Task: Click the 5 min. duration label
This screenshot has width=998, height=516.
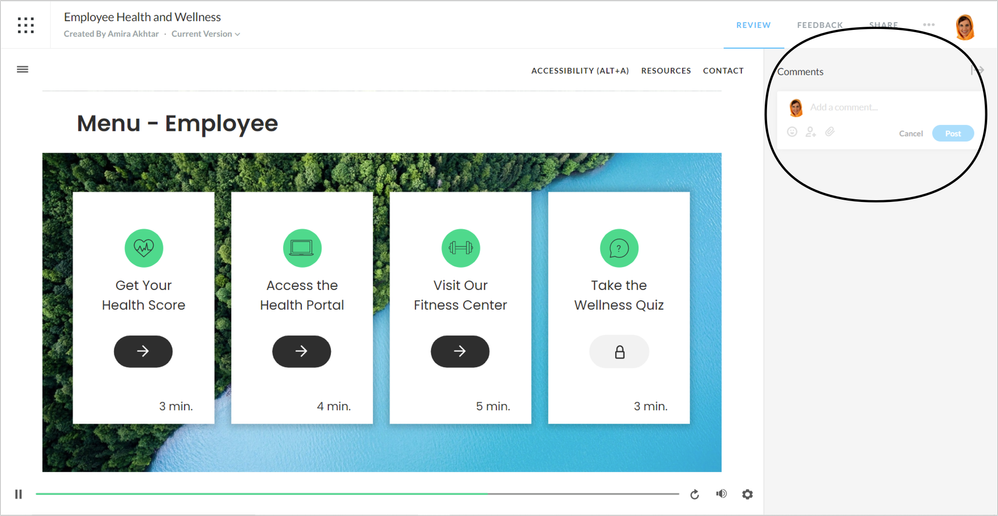Action: [x=493, y=406]
